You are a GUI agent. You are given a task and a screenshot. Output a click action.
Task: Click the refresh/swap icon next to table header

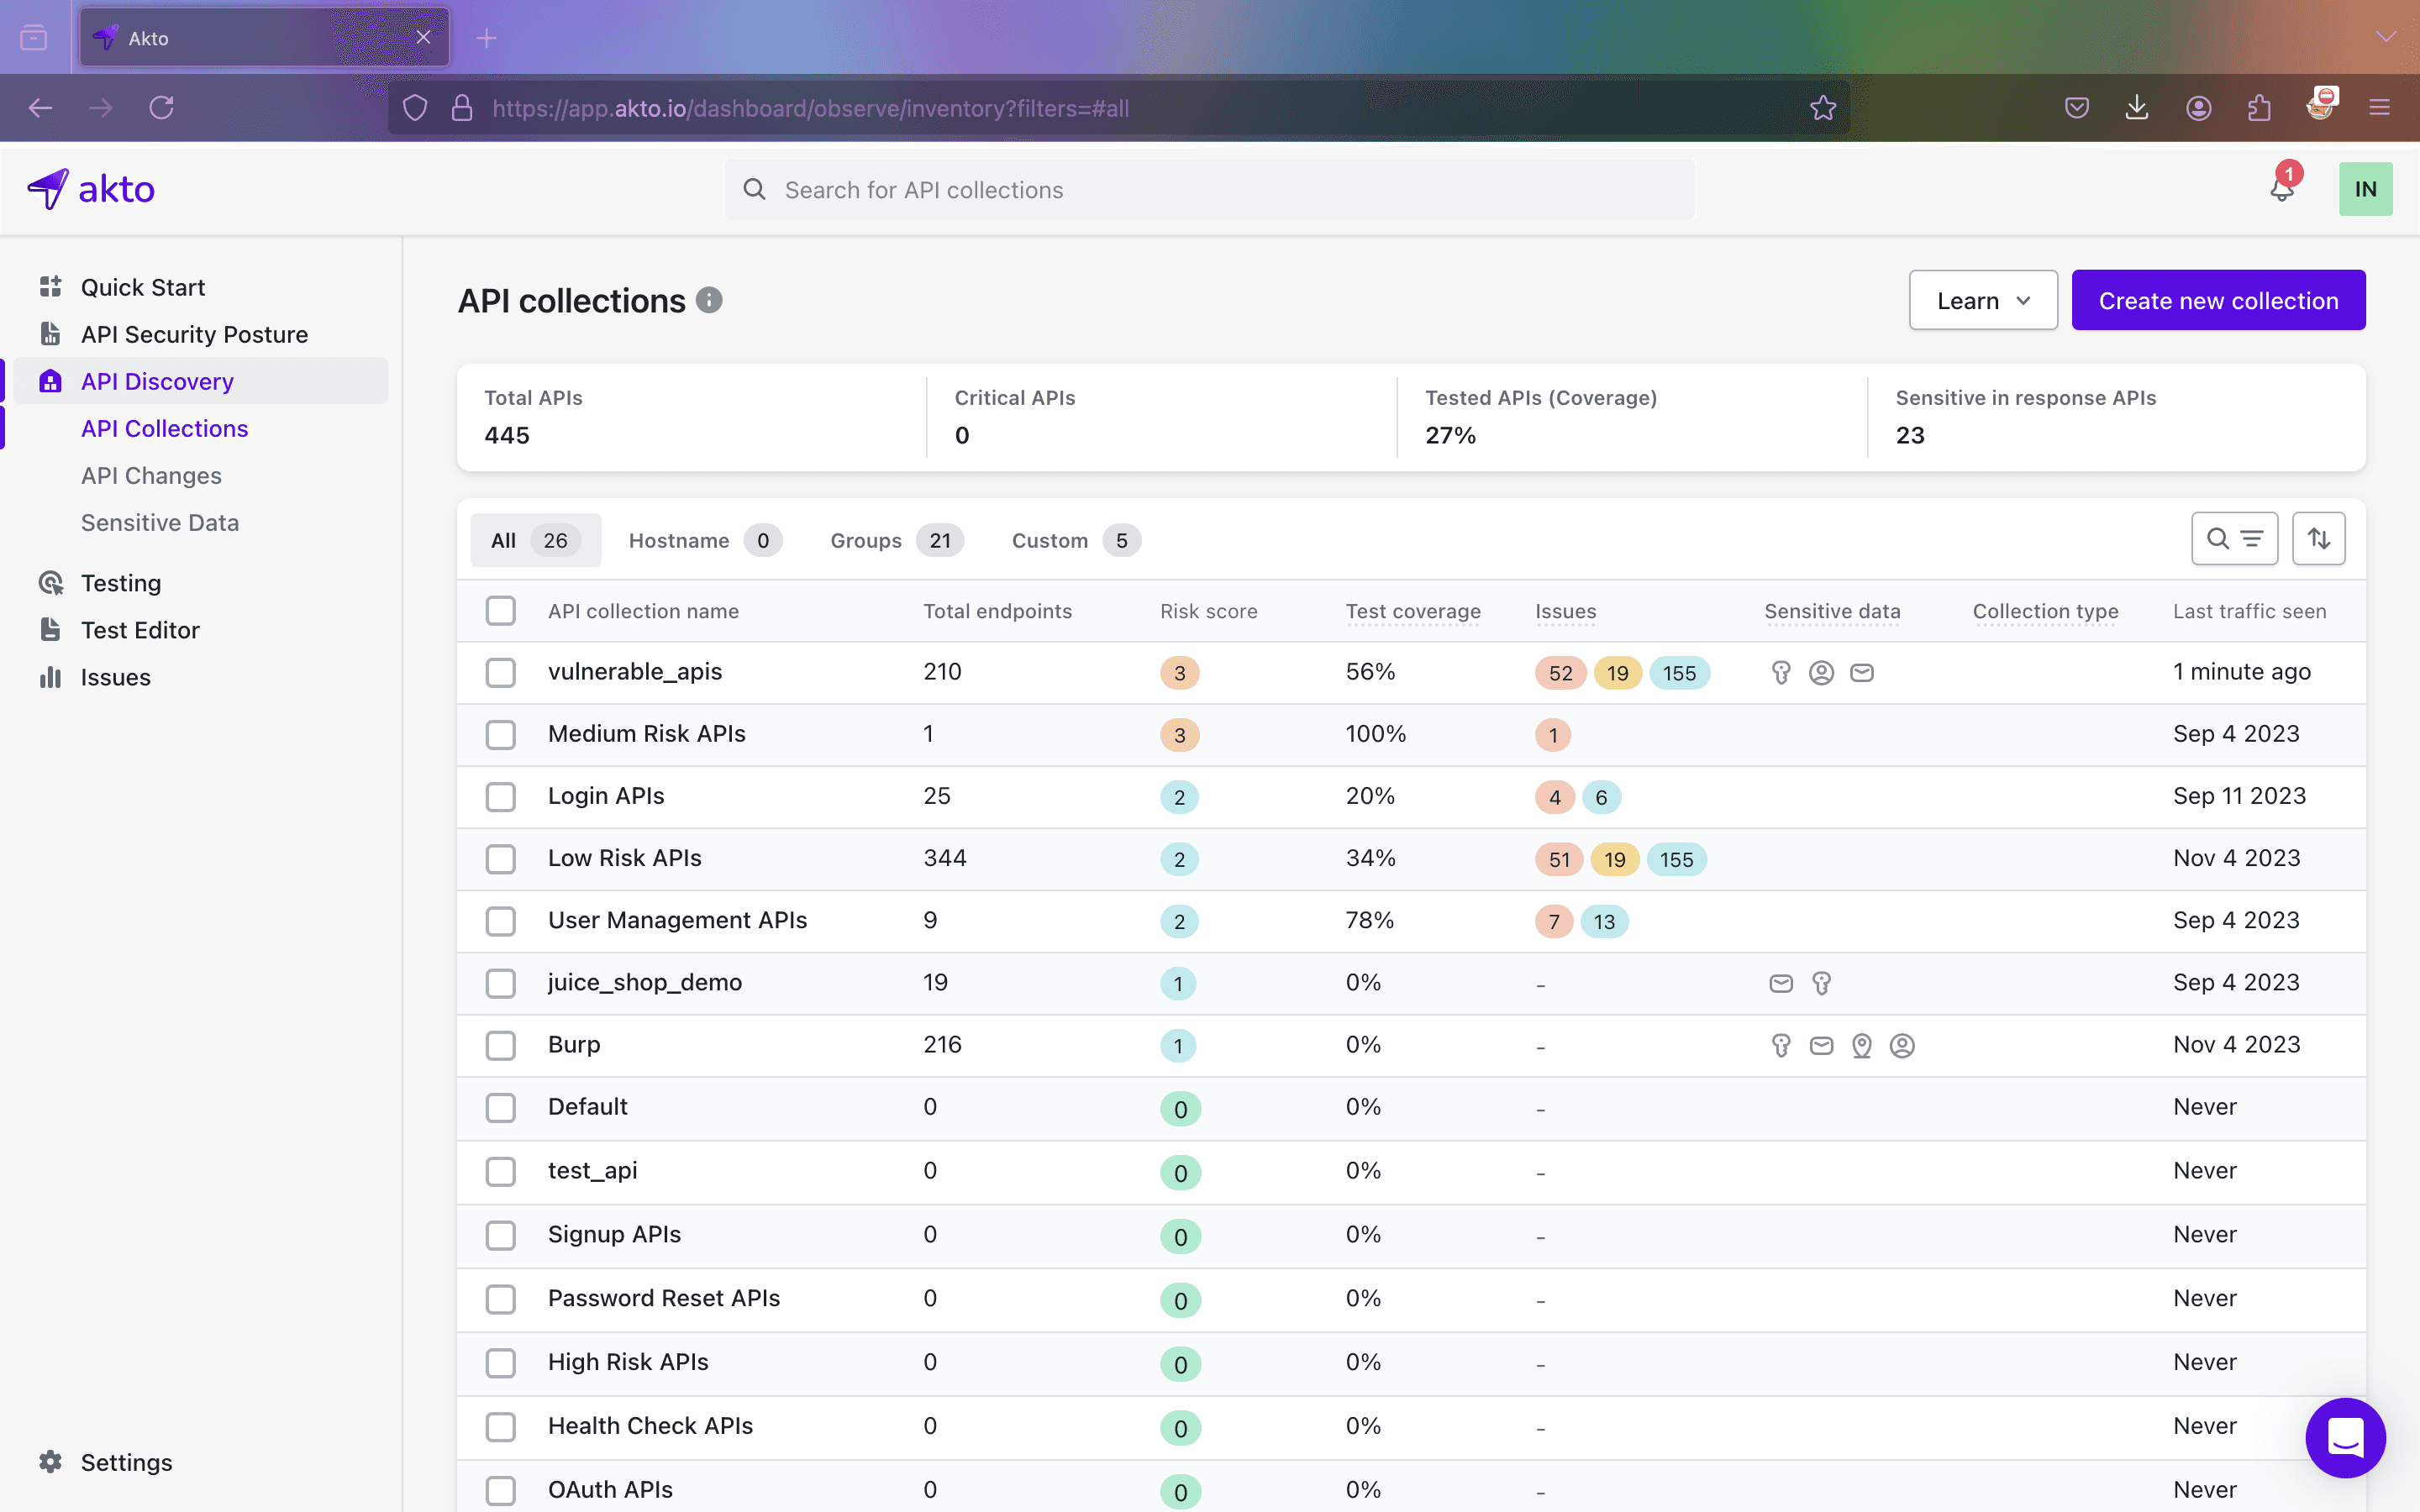tap(2319, 538)
